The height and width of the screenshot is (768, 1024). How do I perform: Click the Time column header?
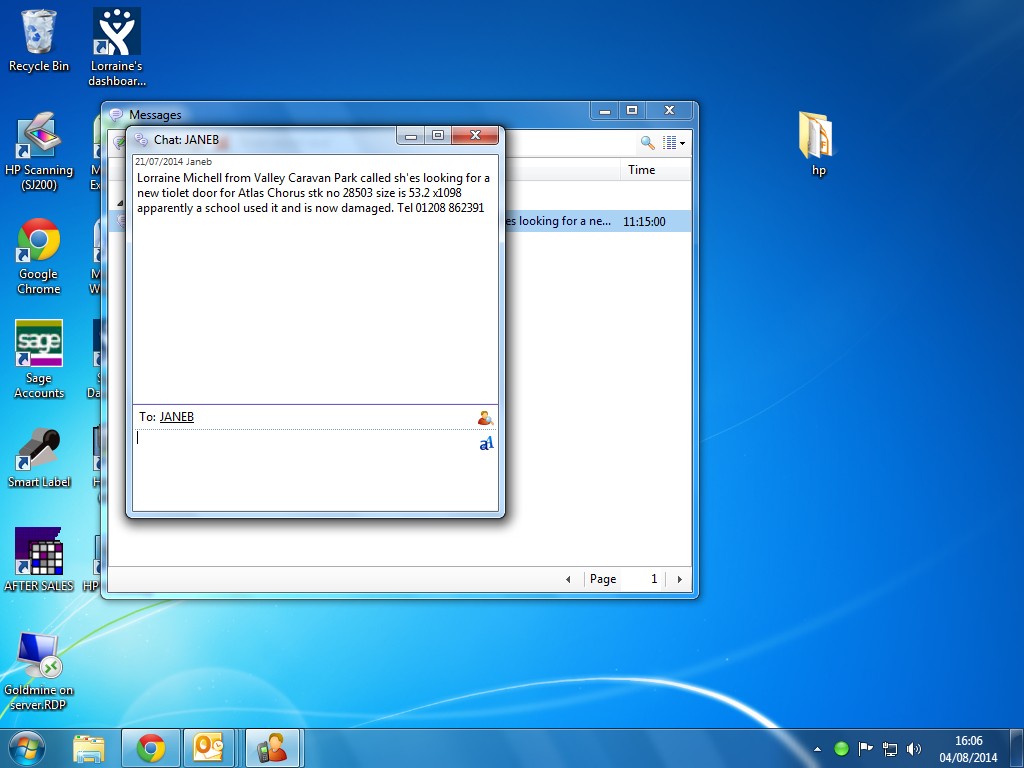(642, 170)
